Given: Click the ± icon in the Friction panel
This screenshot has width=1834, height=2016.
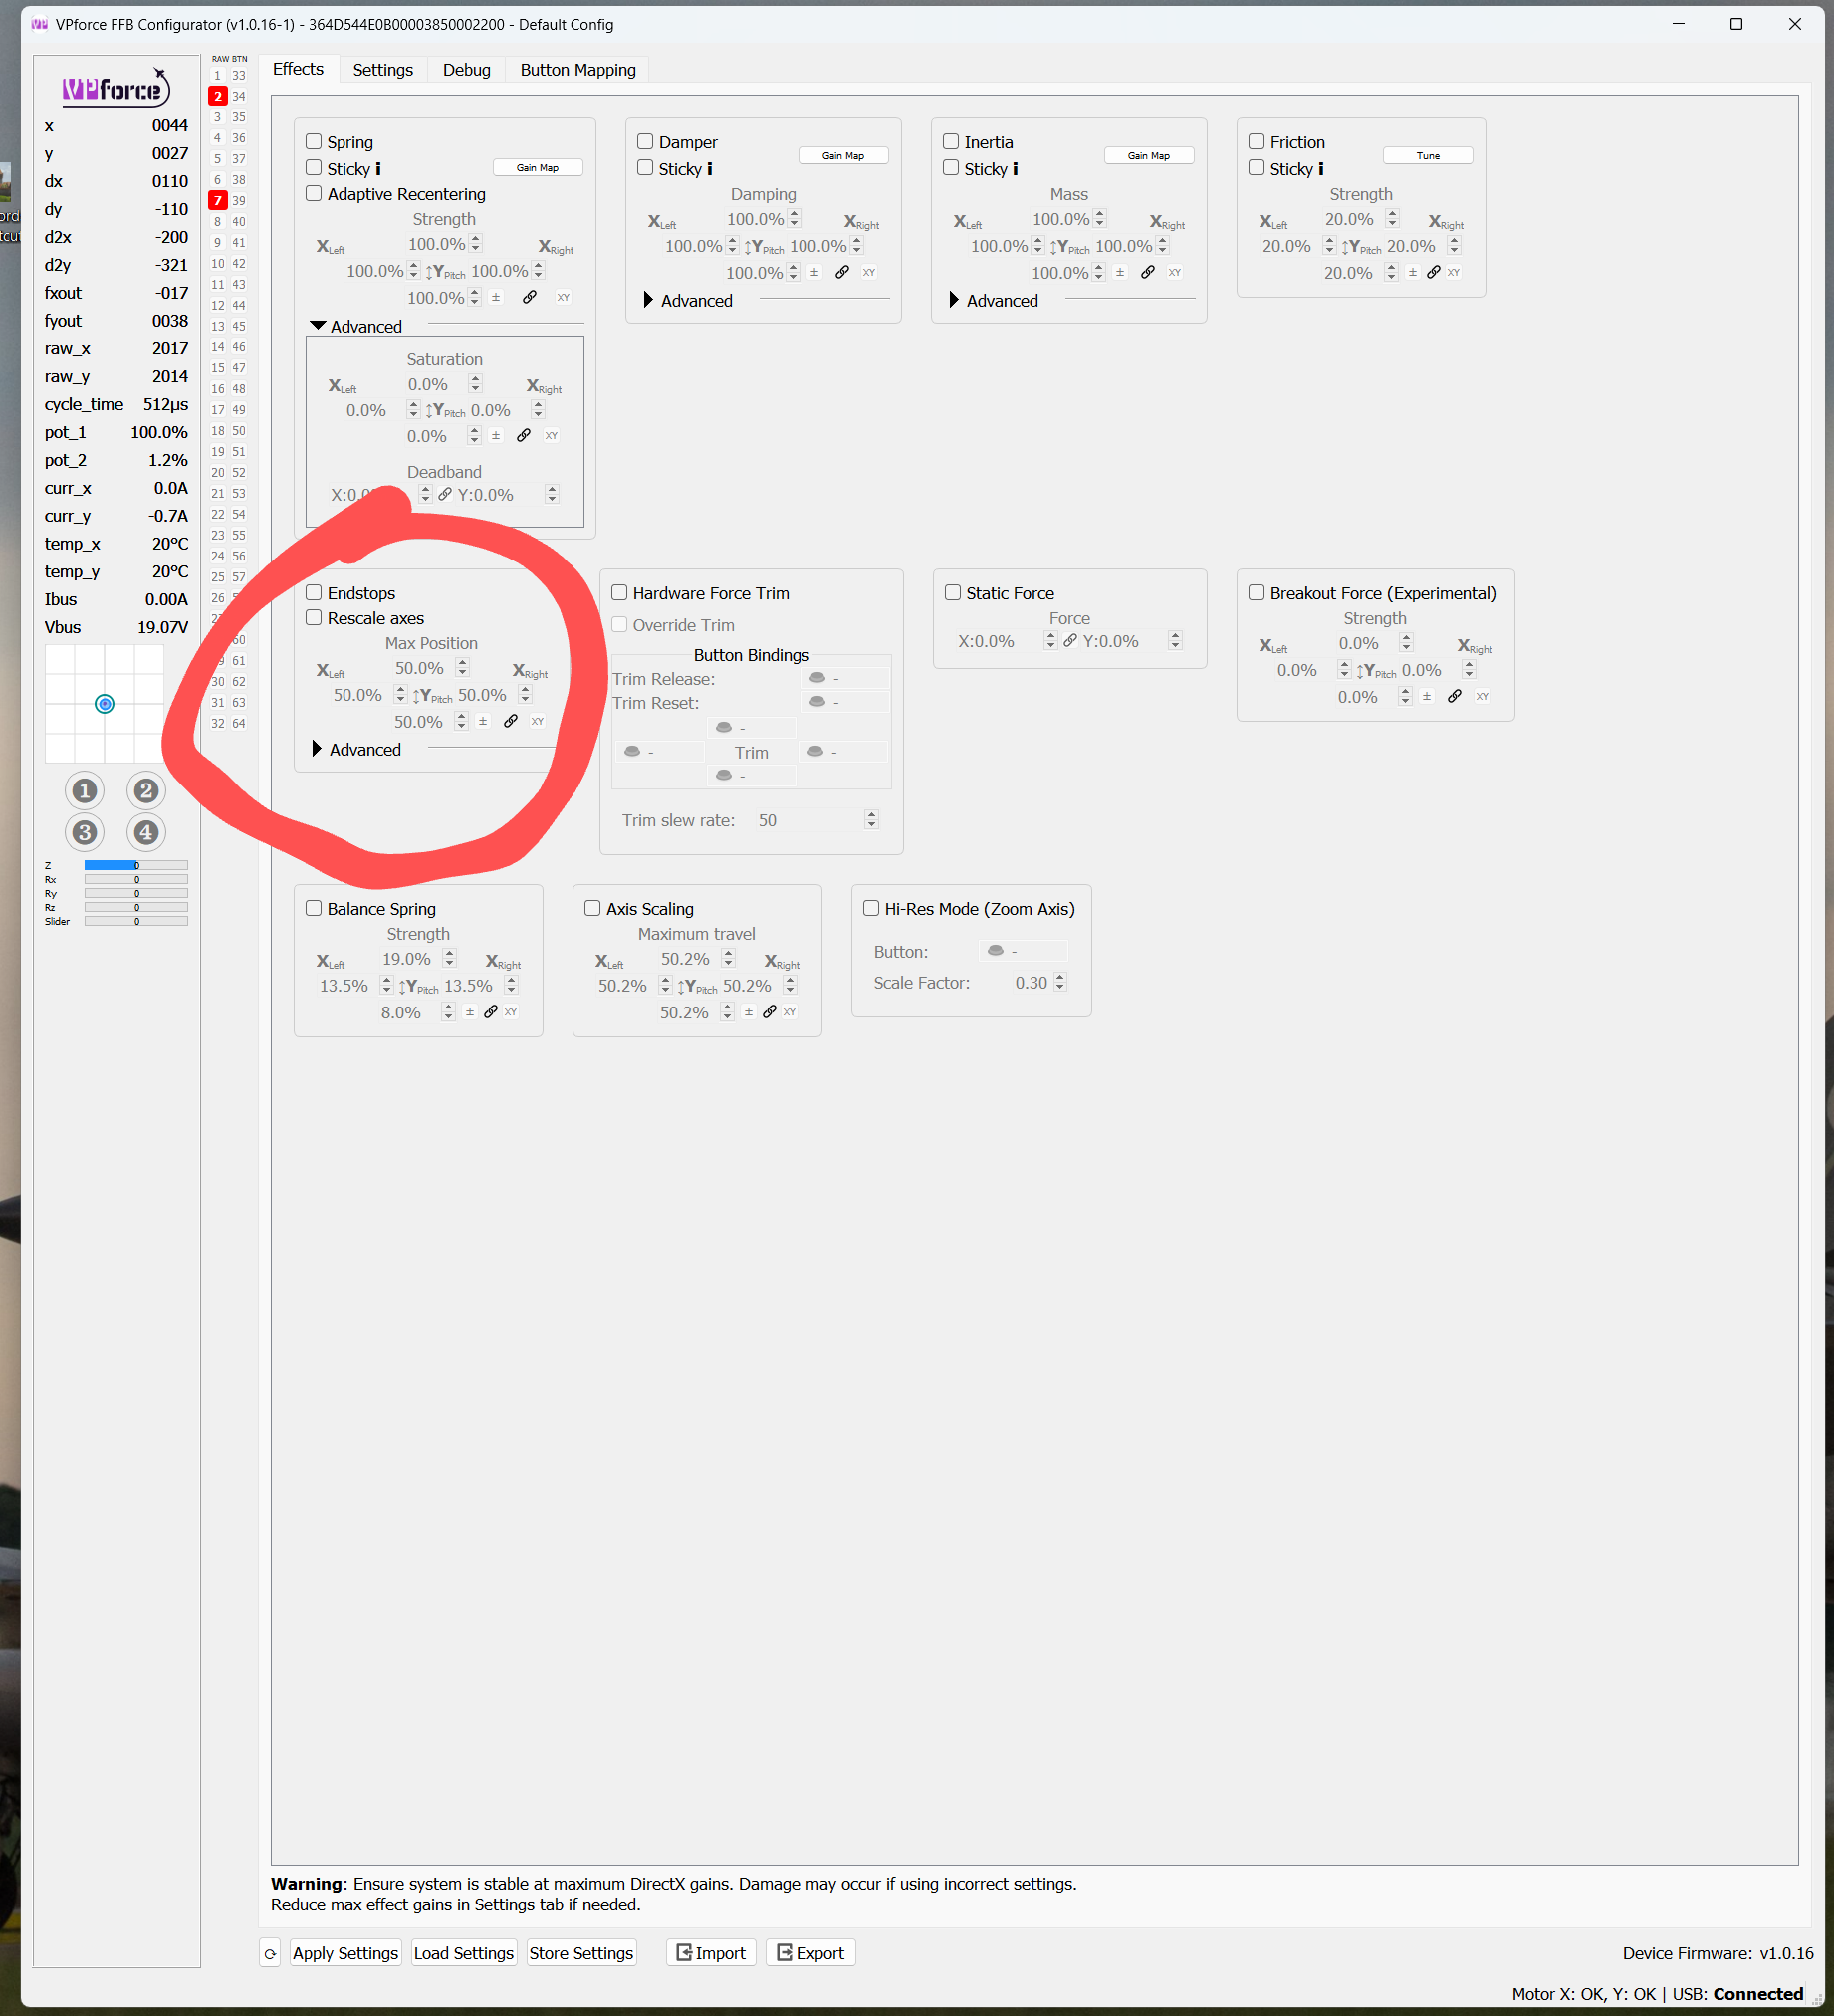Looking at the screenshot, I should point(1412,272).
